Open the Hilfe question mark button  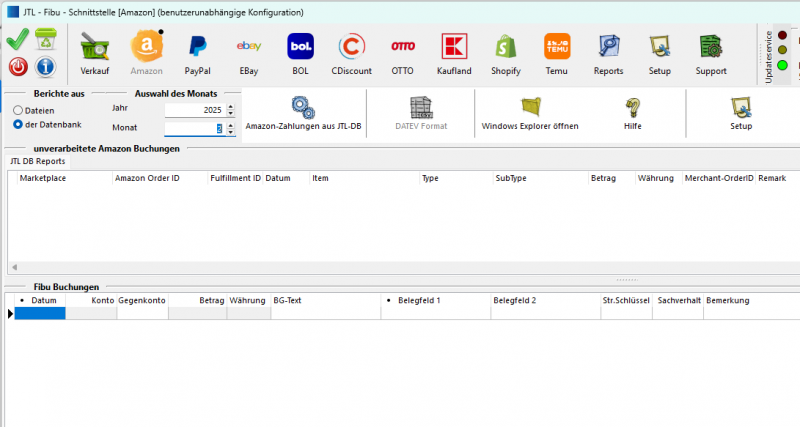tap(632, 113)
